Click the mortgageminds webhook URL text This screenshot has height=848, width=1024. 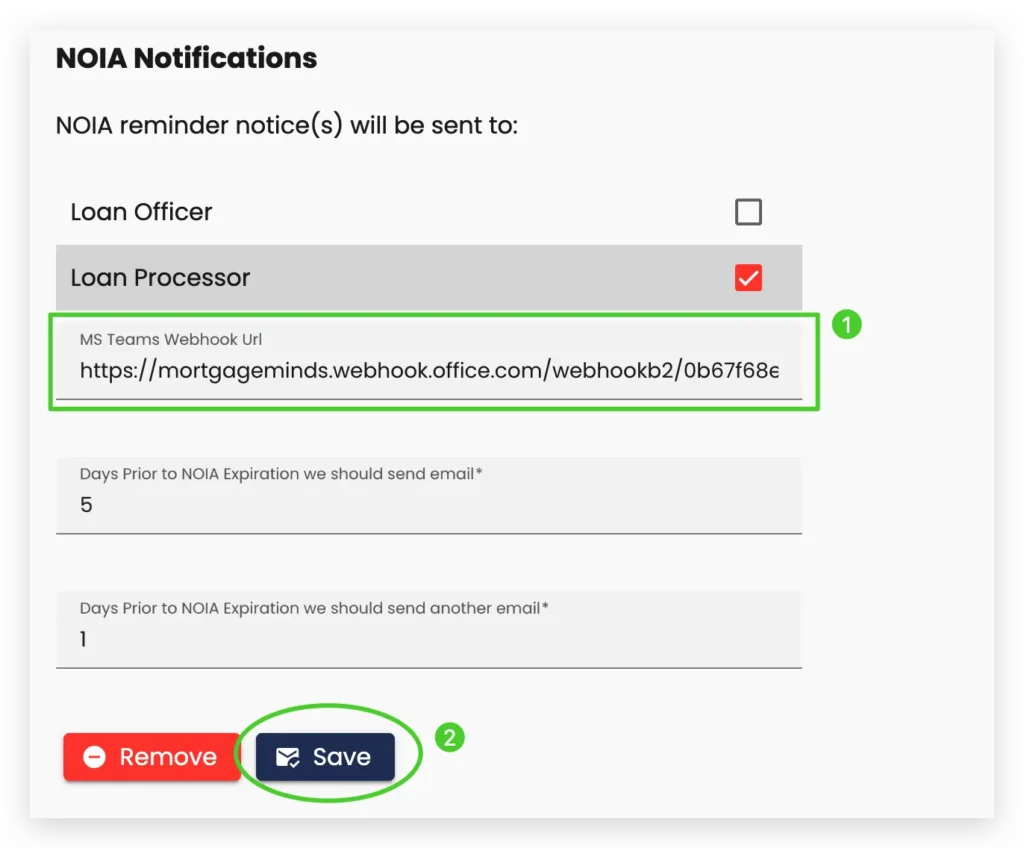pyautogui.click(x=428, y=371)
